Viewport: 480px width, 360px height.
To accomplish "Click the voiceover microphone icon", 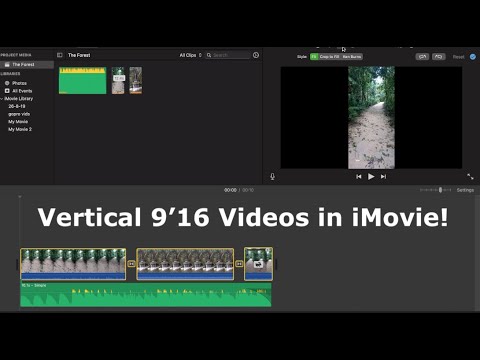I will tap(272, 176).
